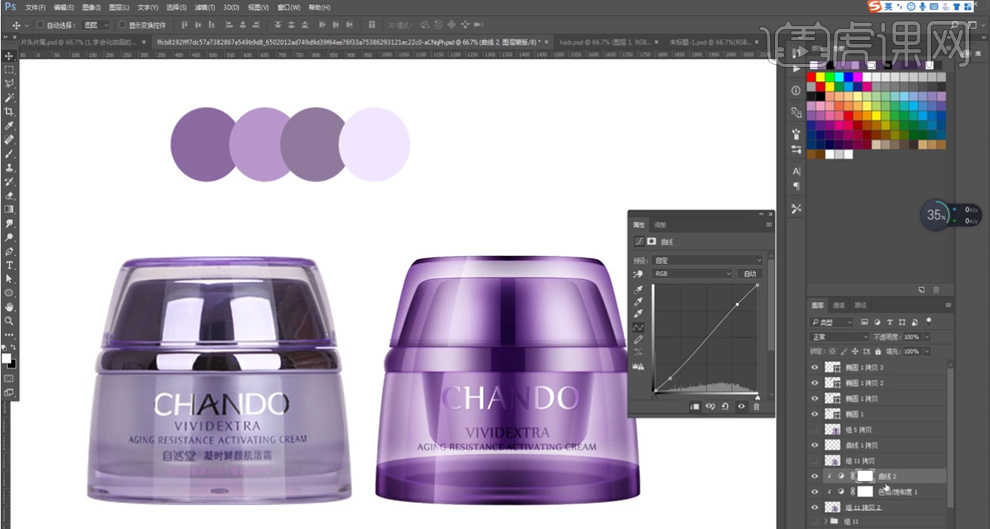The image size is (990, 529).
Task: Open the Layers panel options menu icon
Action: [x=948, y=305]
